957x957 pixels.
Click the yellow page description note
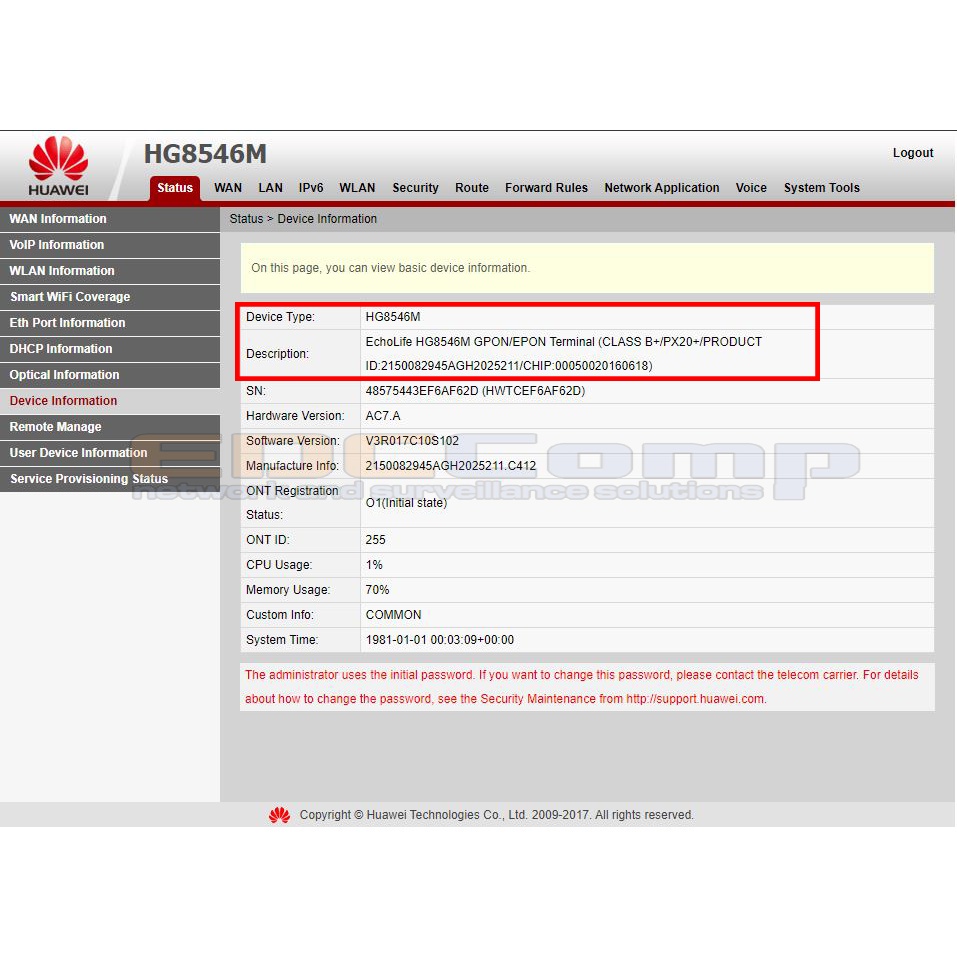tap(587, 268)
